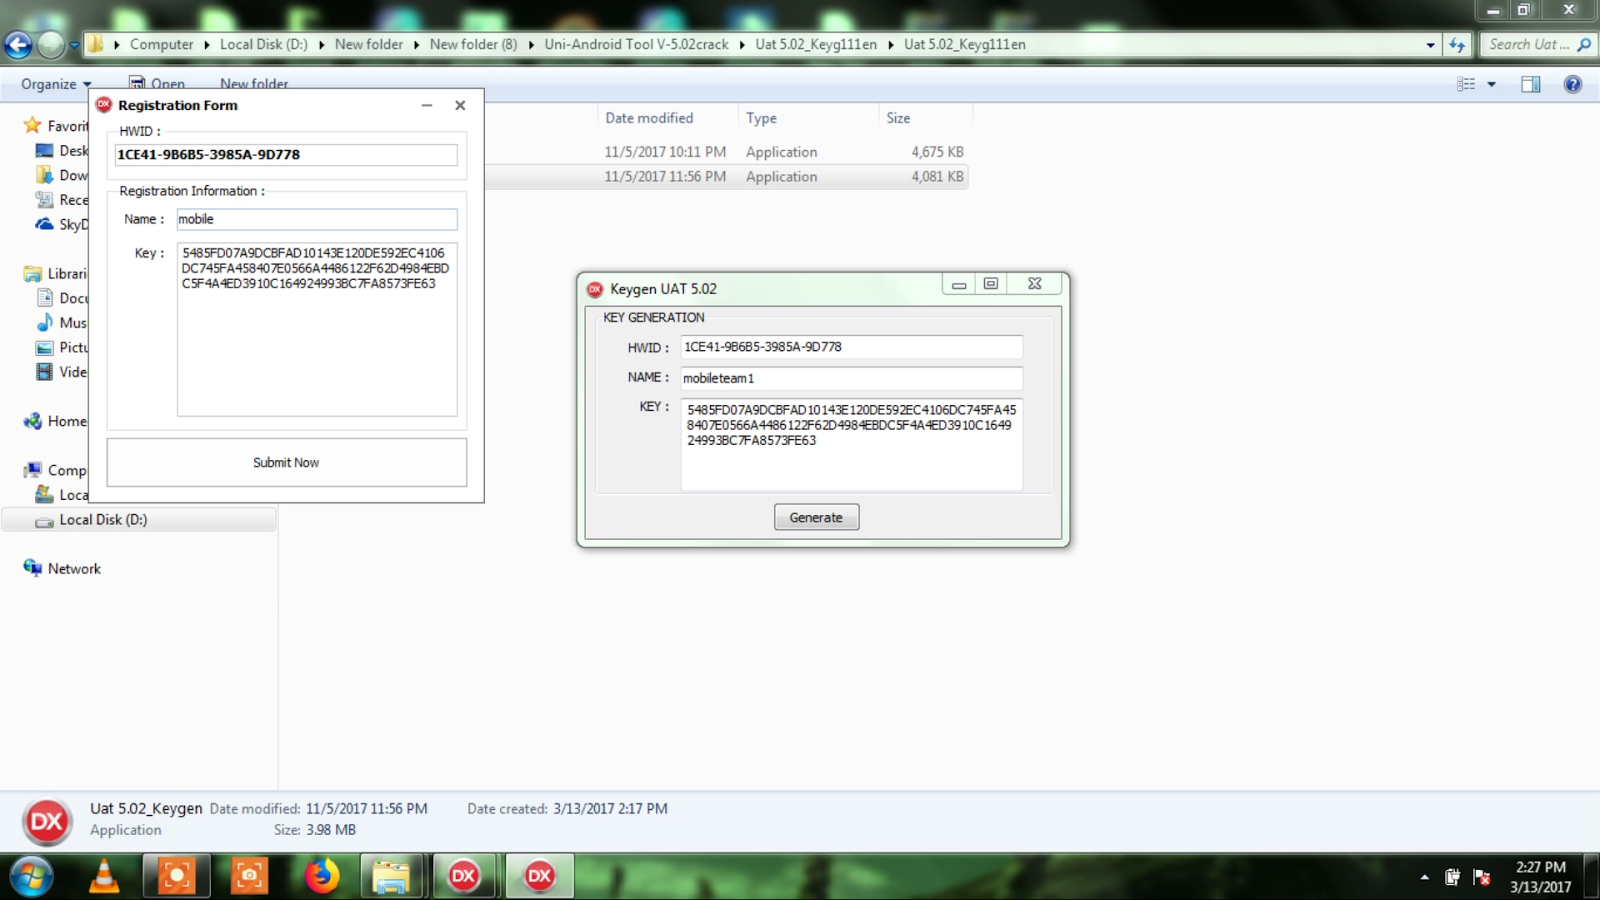Screen dimensions: 1600x900
Task: Open the view options dropdown arrow
Action: pyautogui.click(x=1491, y=84)
